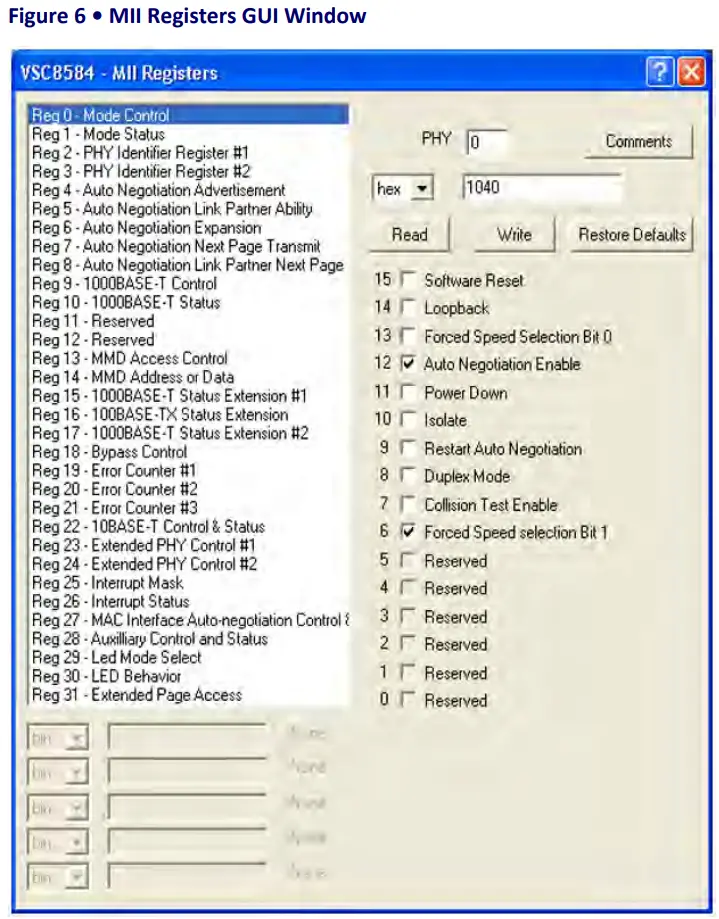719x919 pixels.
Task: Select Reg 10 - 1000BASE-T Status
Action: (189, 302)
